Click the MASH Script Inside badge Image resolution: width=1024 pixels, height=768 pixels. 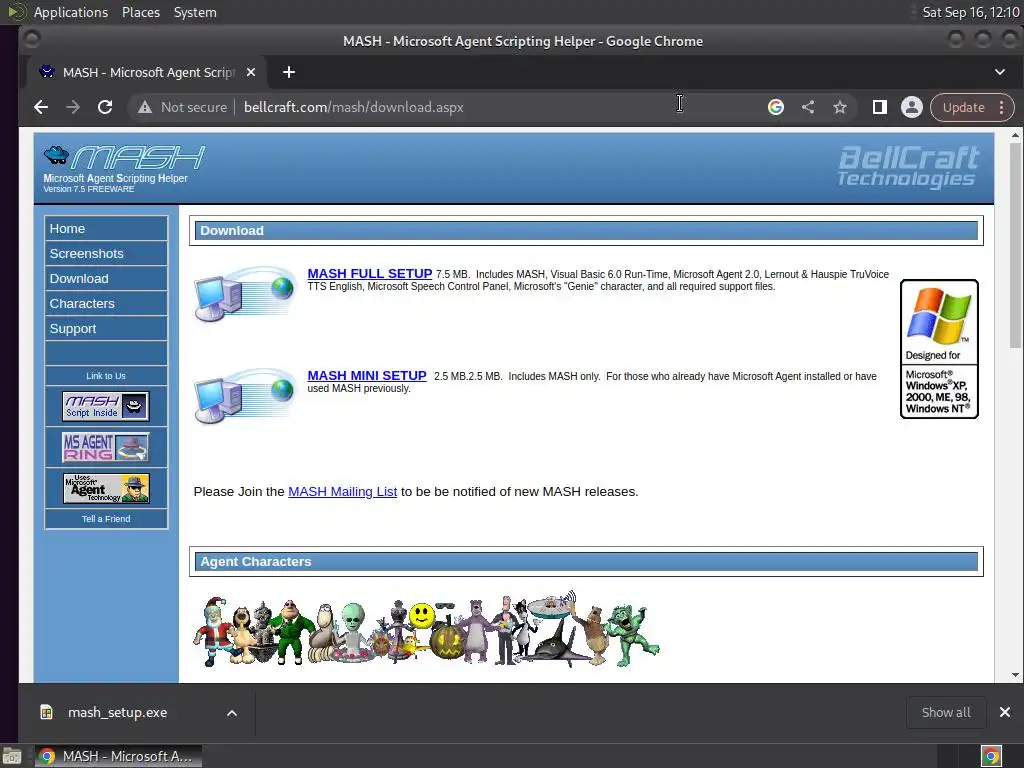[x=106, y=406]
